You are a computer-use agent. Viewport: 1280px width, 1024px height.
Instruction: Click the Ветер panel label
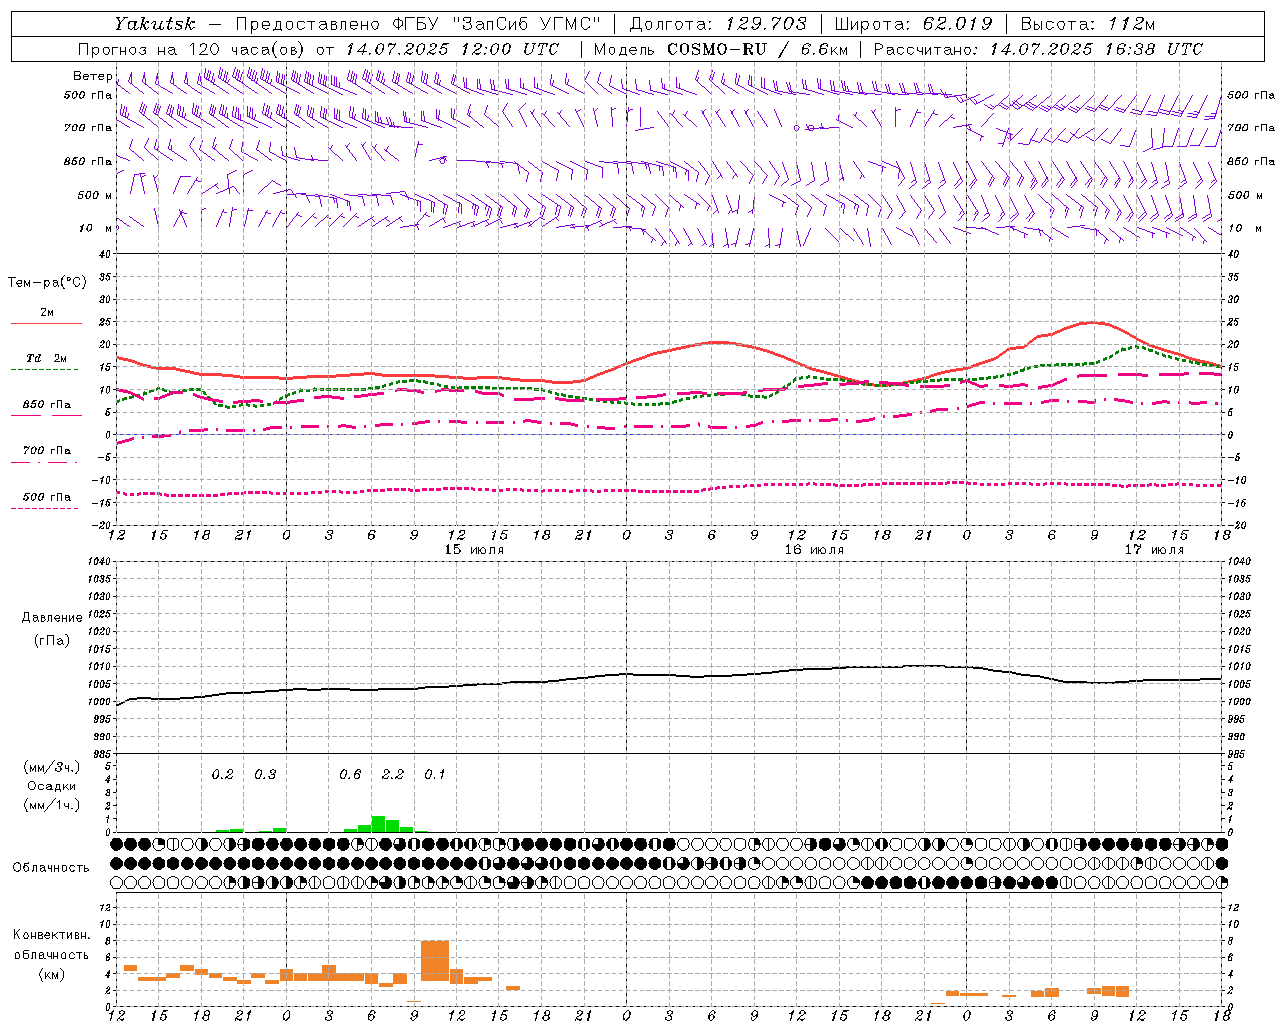(x=92, y=76)
